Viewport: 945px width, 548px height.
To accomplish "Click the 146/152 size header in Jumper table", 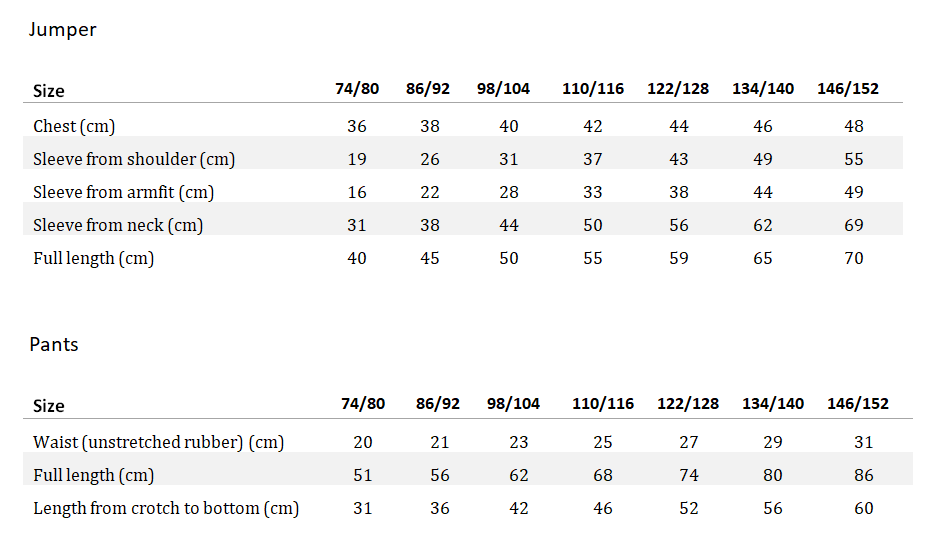I will (x=847, y=89).
